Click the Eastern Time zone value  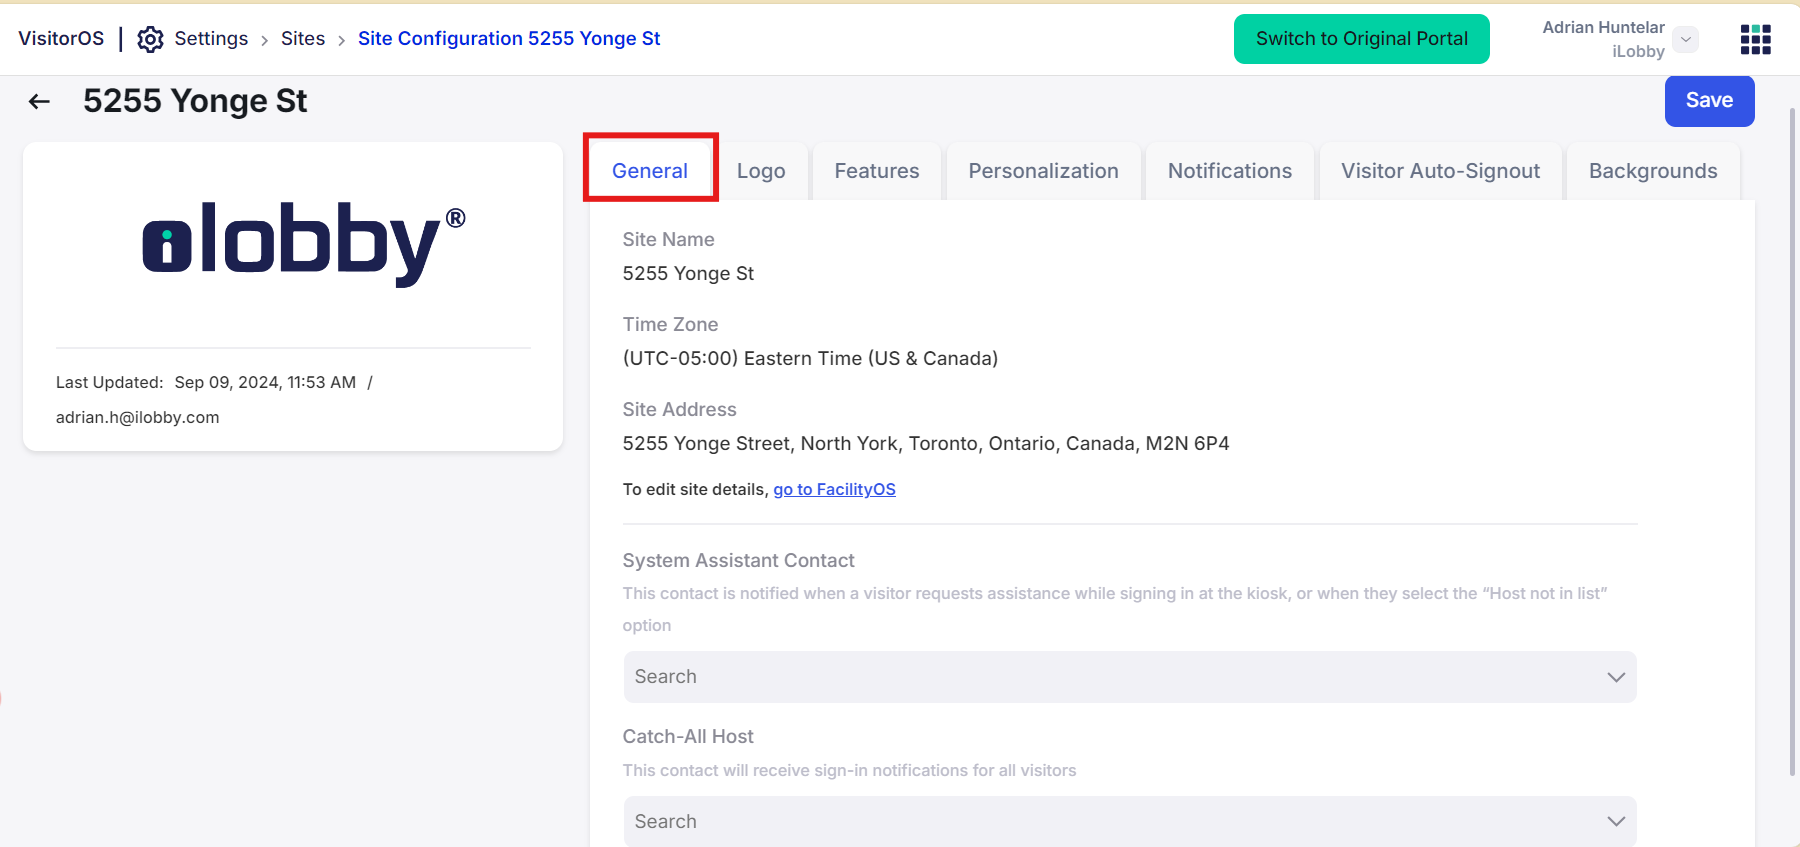(x=810, y=359)
